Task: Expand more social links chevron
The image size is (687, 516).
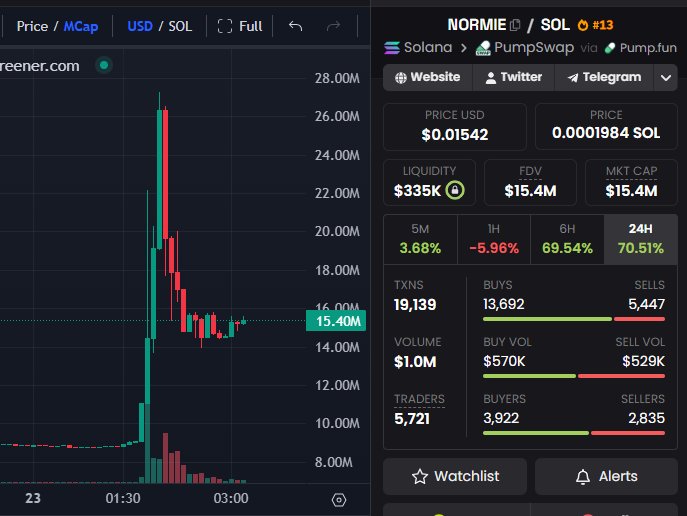Action: tap(666, 78)
